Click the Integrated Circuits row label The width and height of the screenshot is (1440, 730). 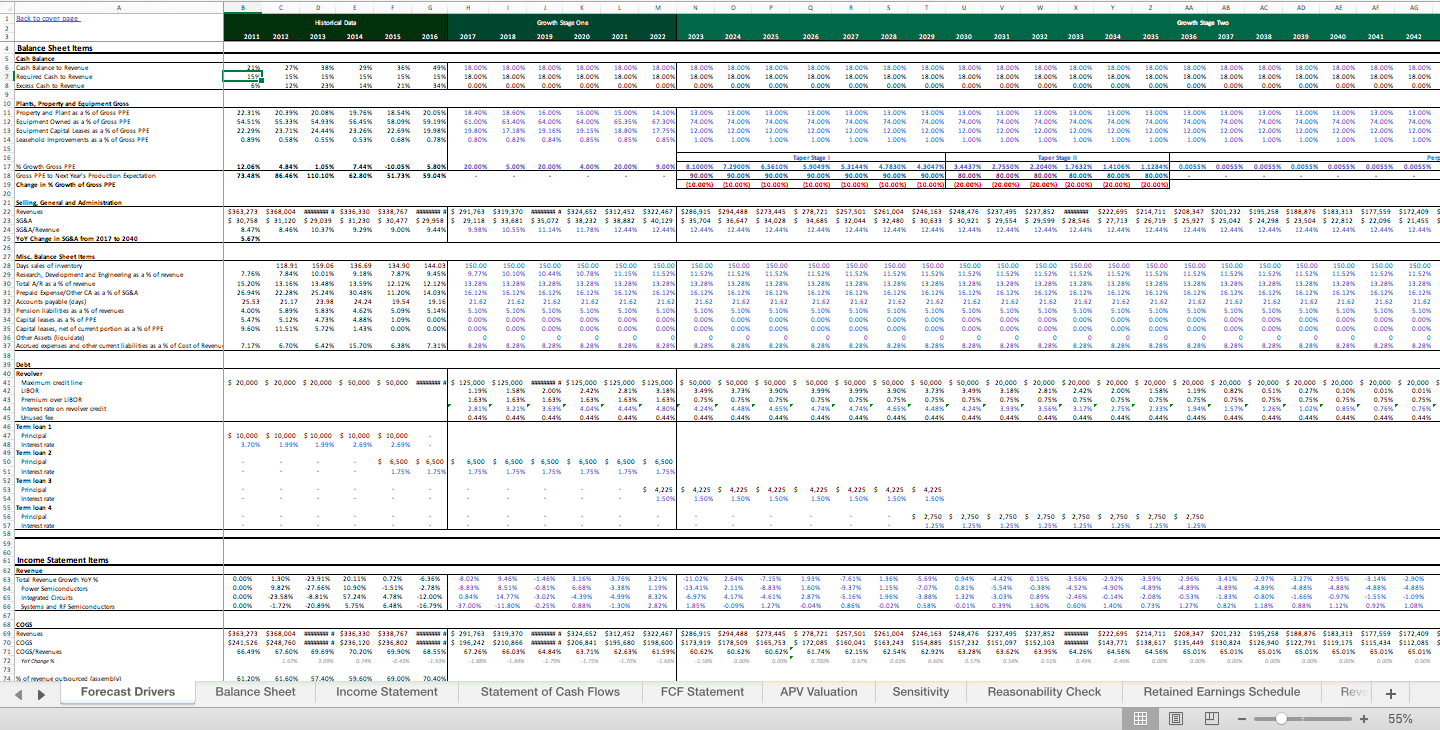[x=48, y=597]
